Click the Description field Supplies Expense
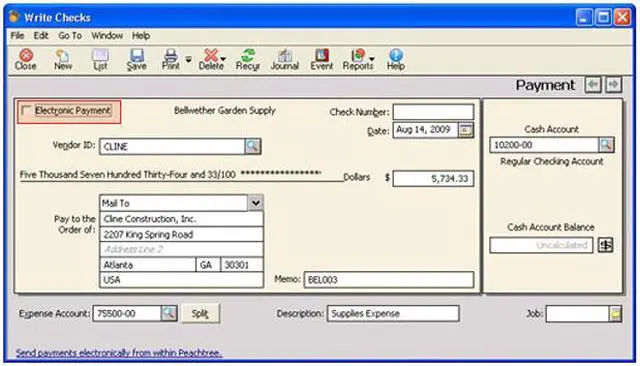Image resolution: width=640 pixels, height=366 pixels. coord(393,313)
